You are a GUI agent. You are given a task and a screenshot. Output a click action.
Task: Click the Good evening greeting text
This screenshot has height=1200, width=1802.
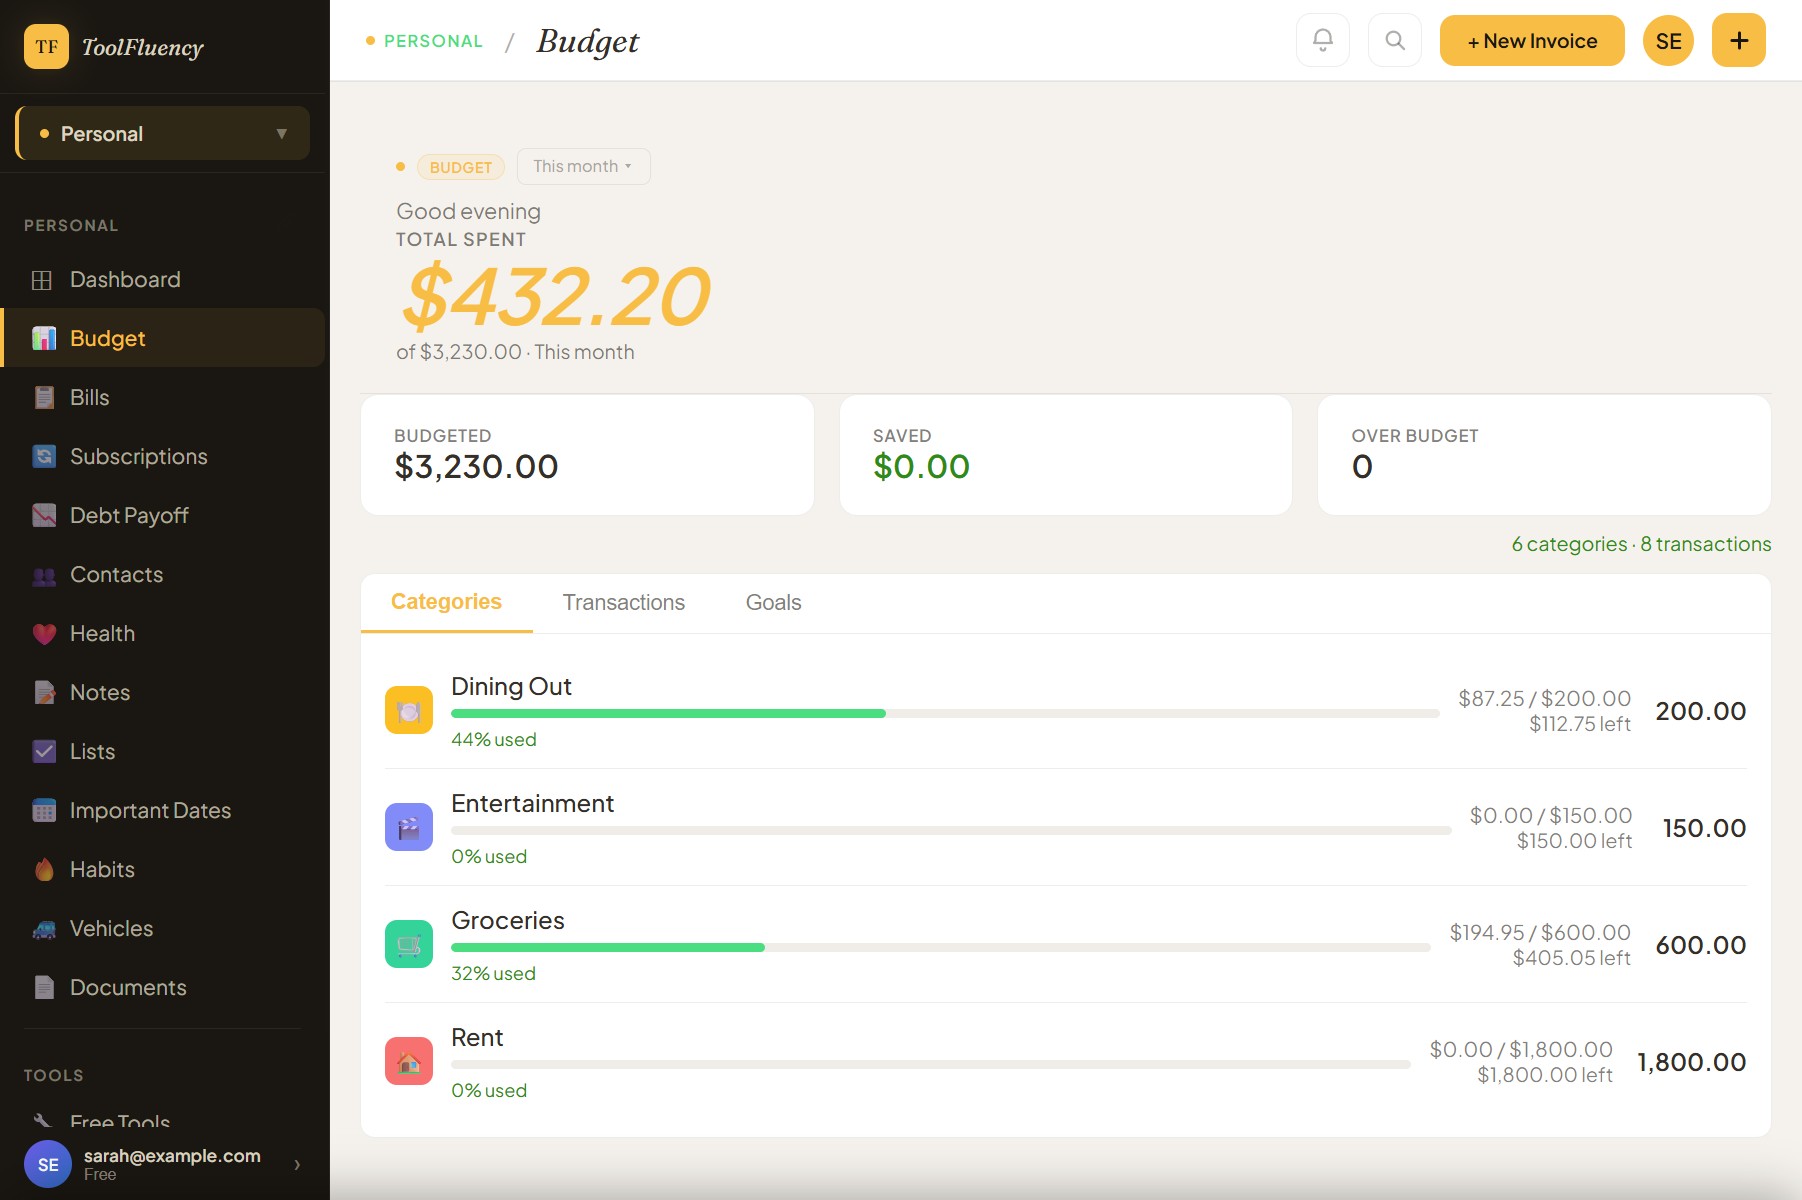click(x=468, y=211)
